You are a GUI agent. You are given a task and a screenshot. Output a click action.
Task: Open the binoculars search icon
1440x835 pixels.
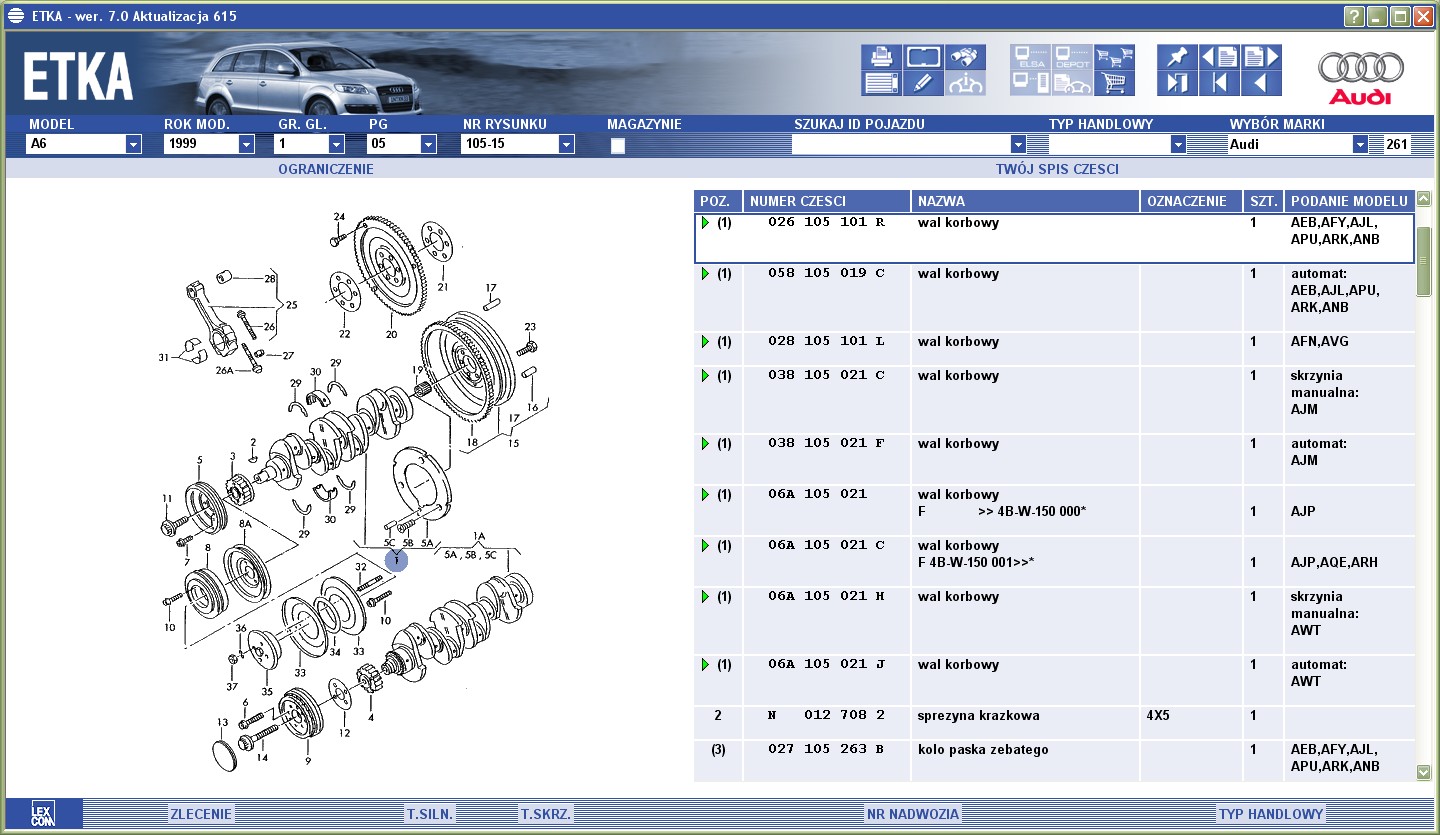coord(965,57)
